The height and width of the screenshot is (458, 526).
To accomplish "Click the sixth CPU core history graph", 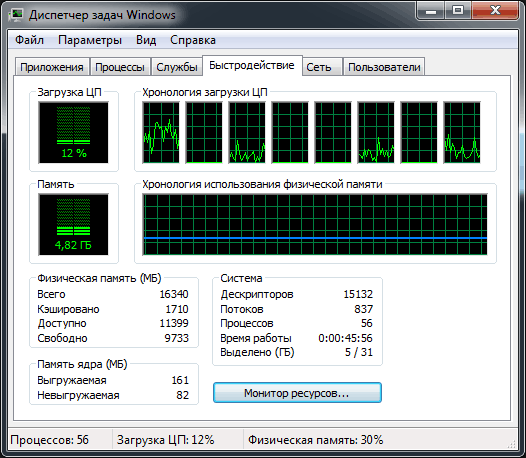I will tap(376, 133).
